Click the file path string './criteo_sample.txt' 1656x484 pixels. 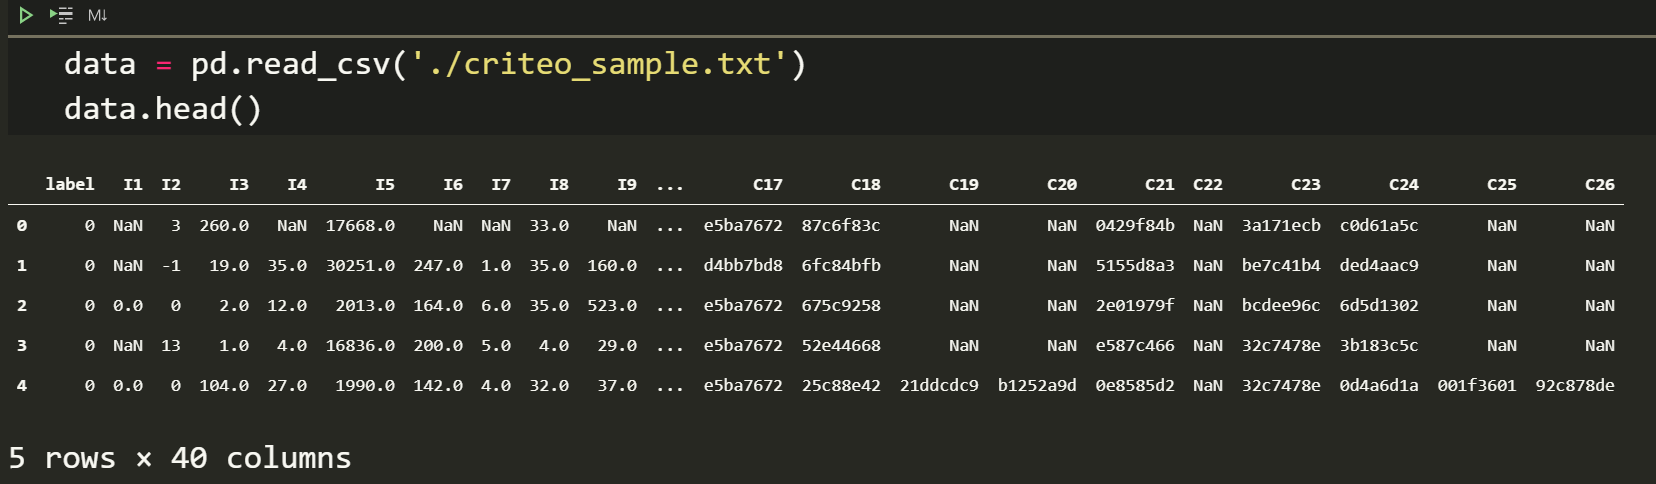coord(600,64)
